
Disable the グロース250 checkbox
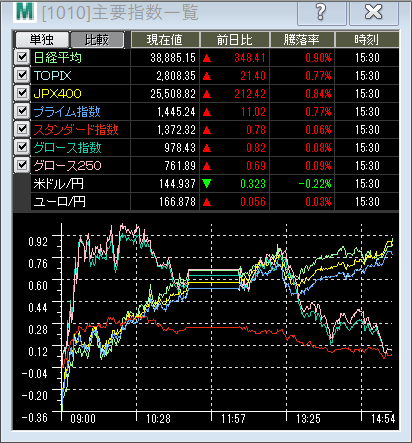pos(22,165)
